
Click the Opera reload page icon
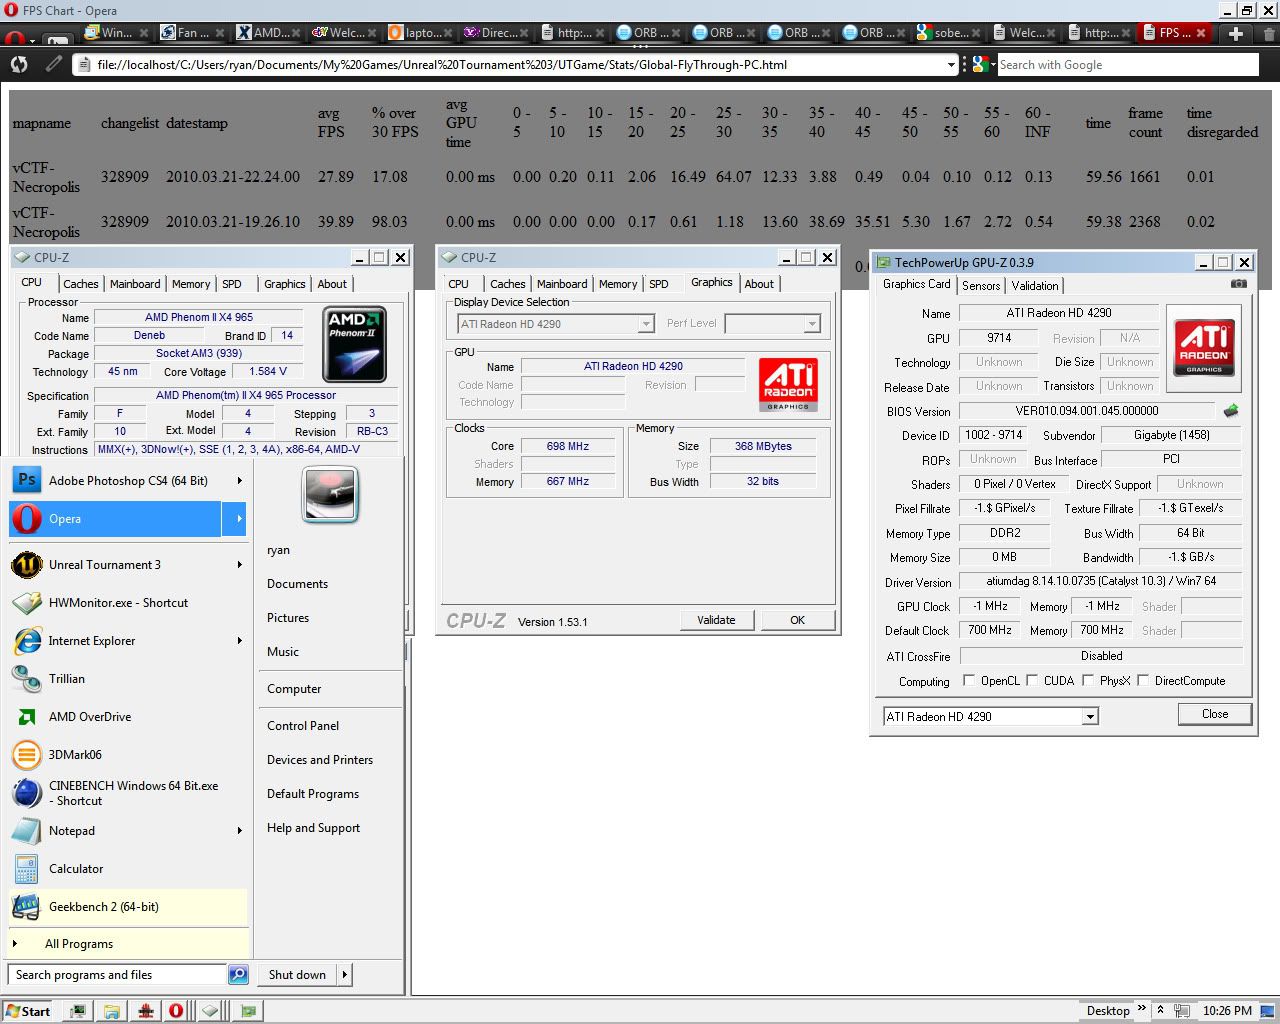coord(19,65)
